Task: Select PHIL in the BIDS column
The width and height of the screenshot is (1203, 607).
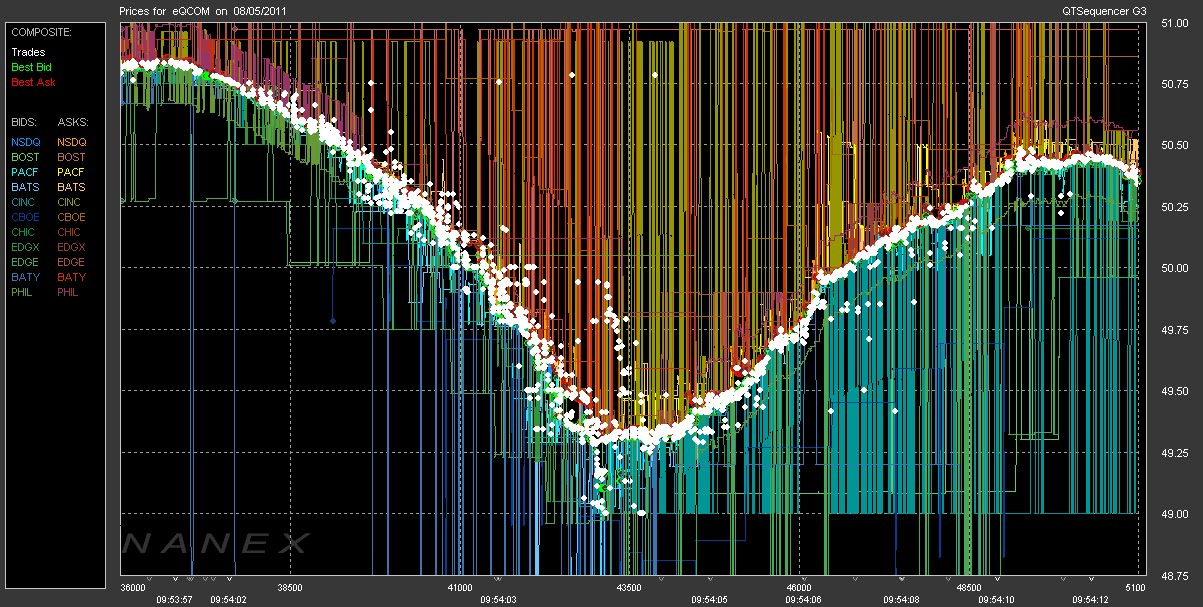Action: coord(23,292)
